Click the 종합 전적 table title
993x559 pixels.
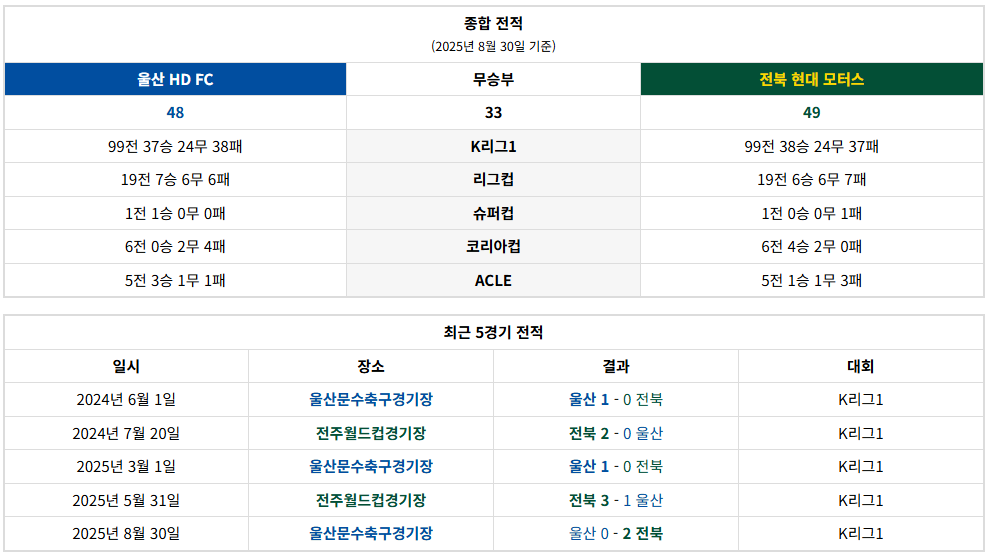coord(493,23)
